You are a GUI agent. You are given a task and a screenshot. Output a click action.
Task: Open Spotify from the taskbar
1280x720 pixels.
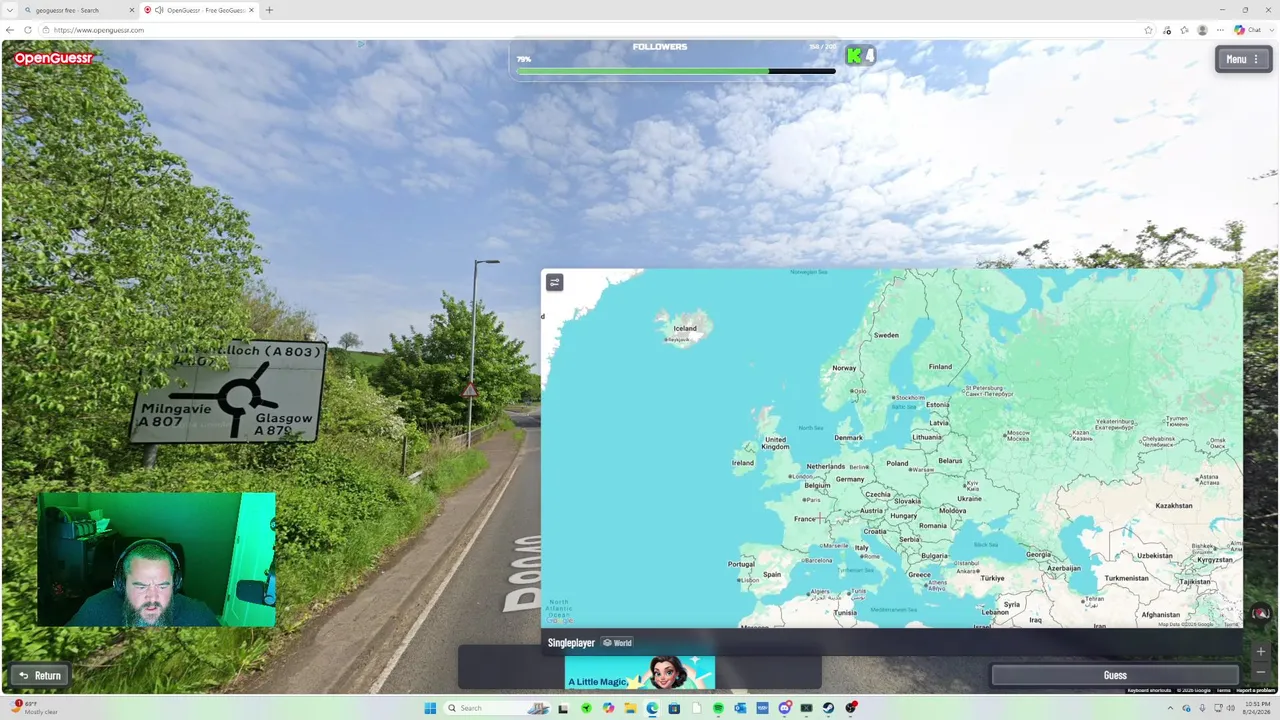tap(718, 708)
